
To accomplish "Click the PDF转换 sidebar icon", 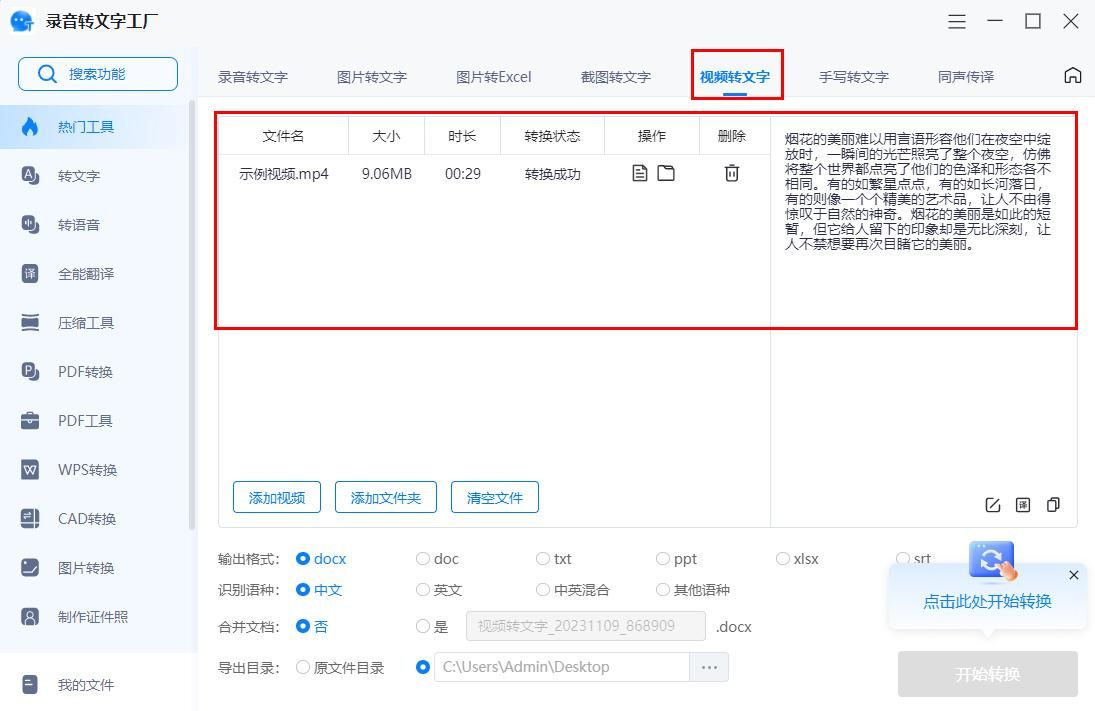I will (x=30, y=371).
